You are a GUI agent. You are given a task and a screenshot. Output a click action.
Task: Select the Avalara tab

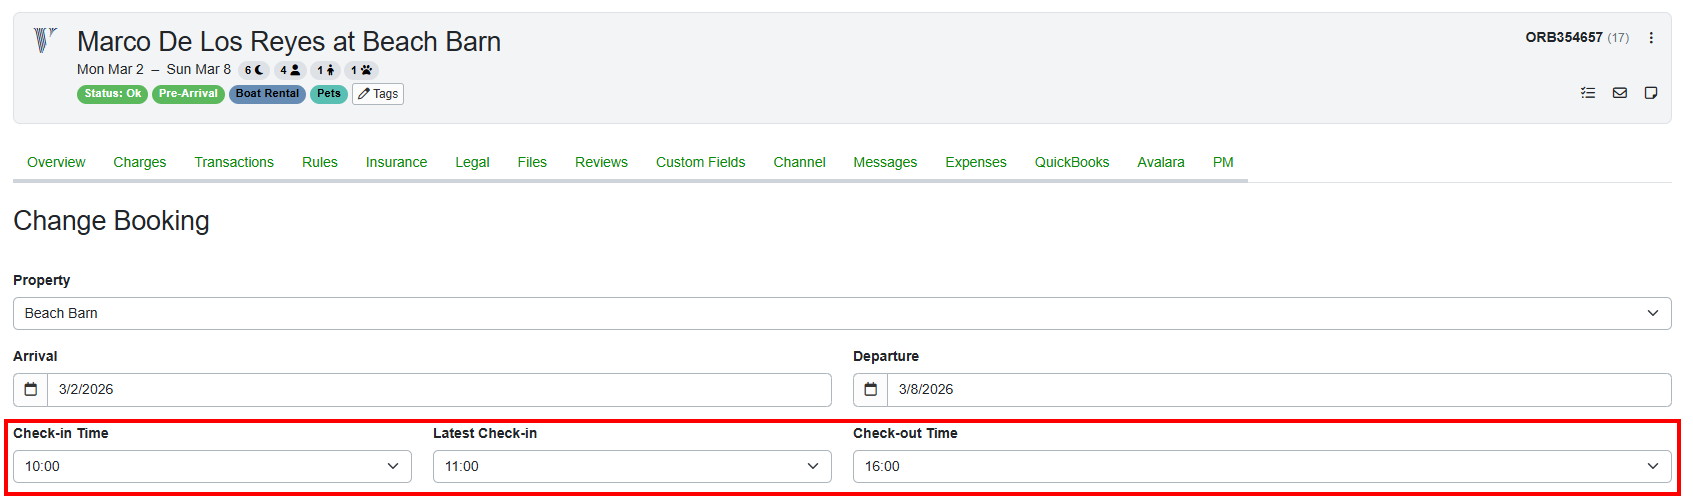click(x=1161, y=162)
